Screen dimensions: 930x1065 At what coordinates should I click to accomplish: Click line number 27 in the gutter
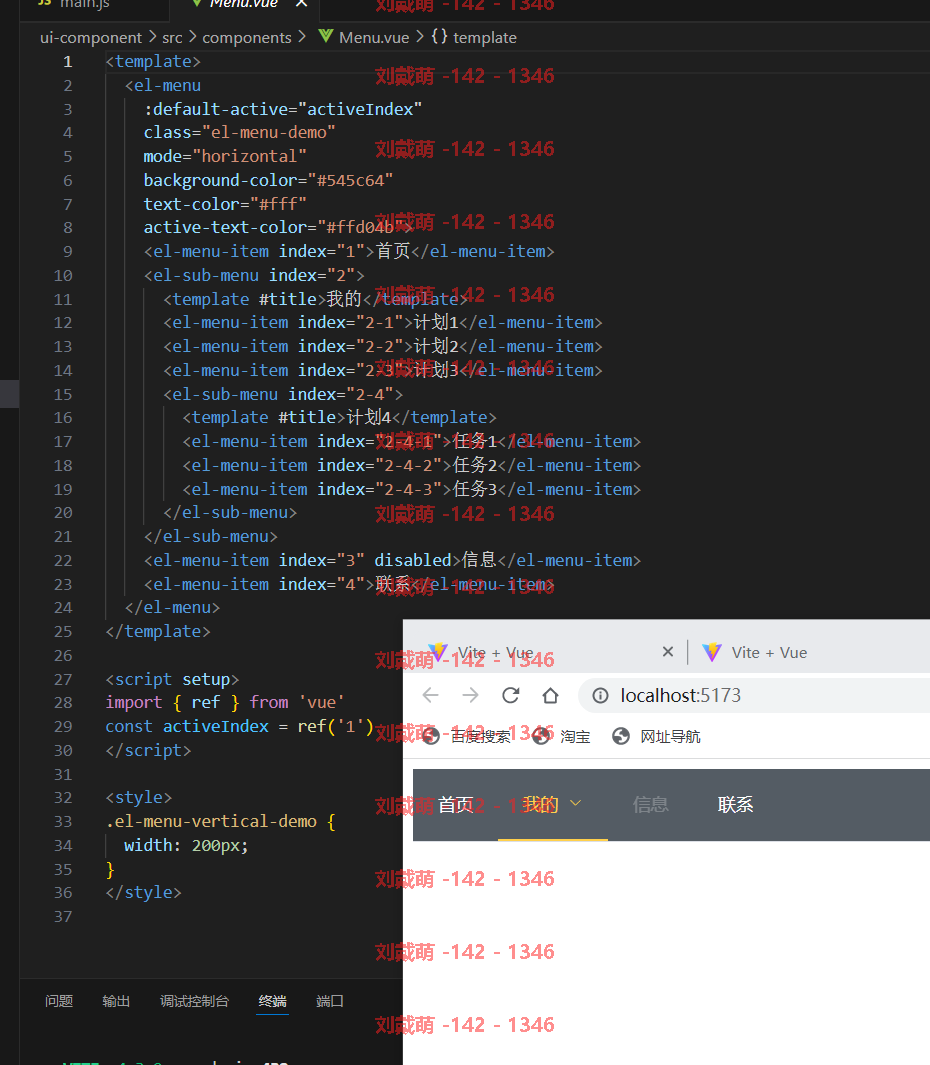(63, 680)
